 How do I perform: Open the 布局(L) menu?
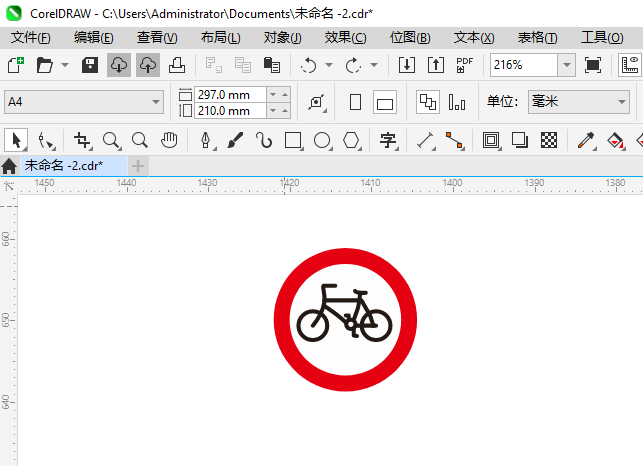(221, 38)
